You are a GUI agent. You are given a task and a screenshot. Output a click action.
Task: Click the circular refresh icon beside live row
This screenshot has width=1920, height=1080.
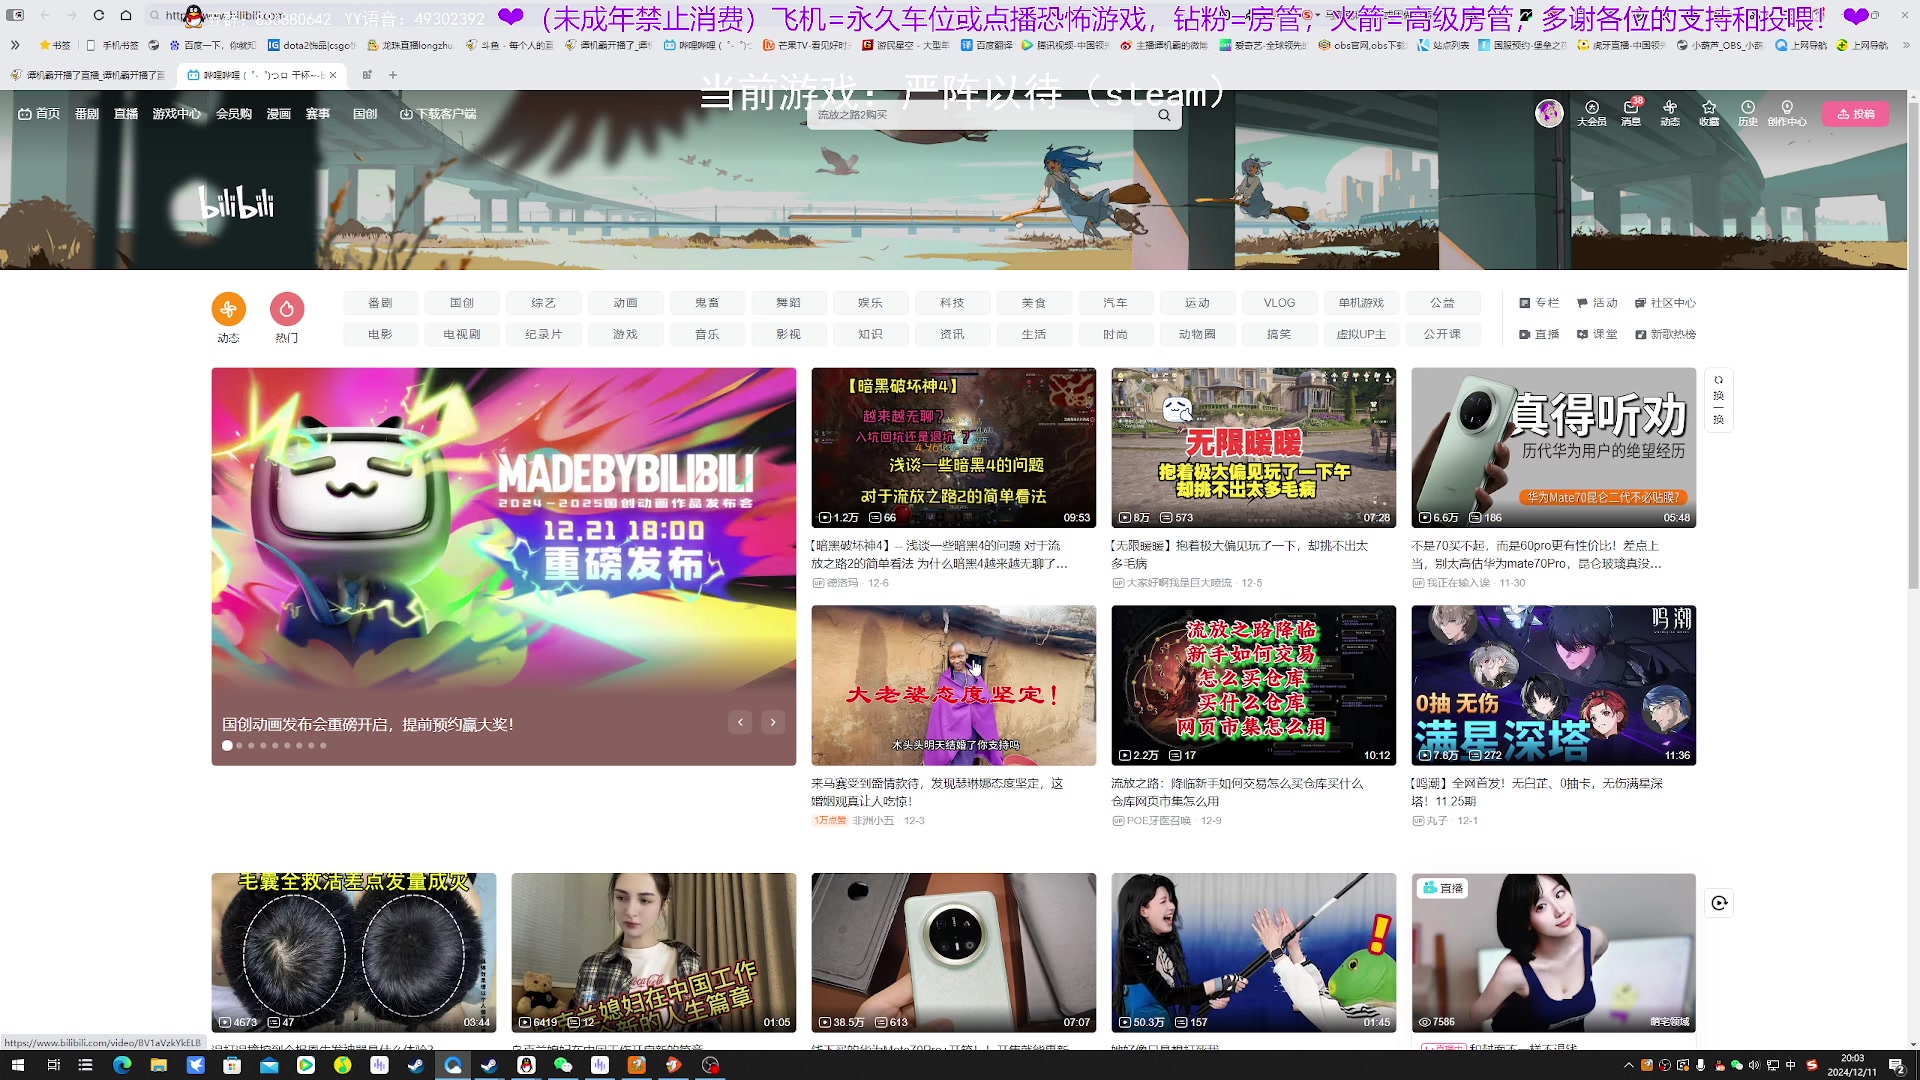pyautogui.click(x=1719, y=903)
